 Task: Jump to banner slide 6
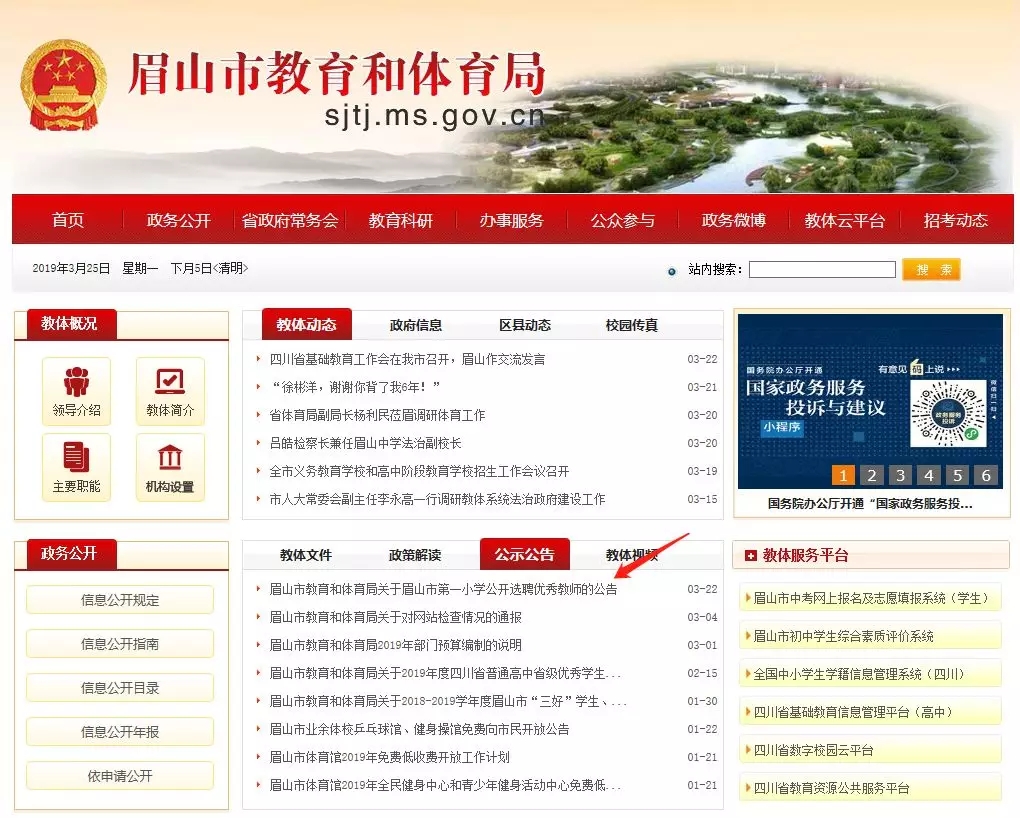(x=987, y=475)
